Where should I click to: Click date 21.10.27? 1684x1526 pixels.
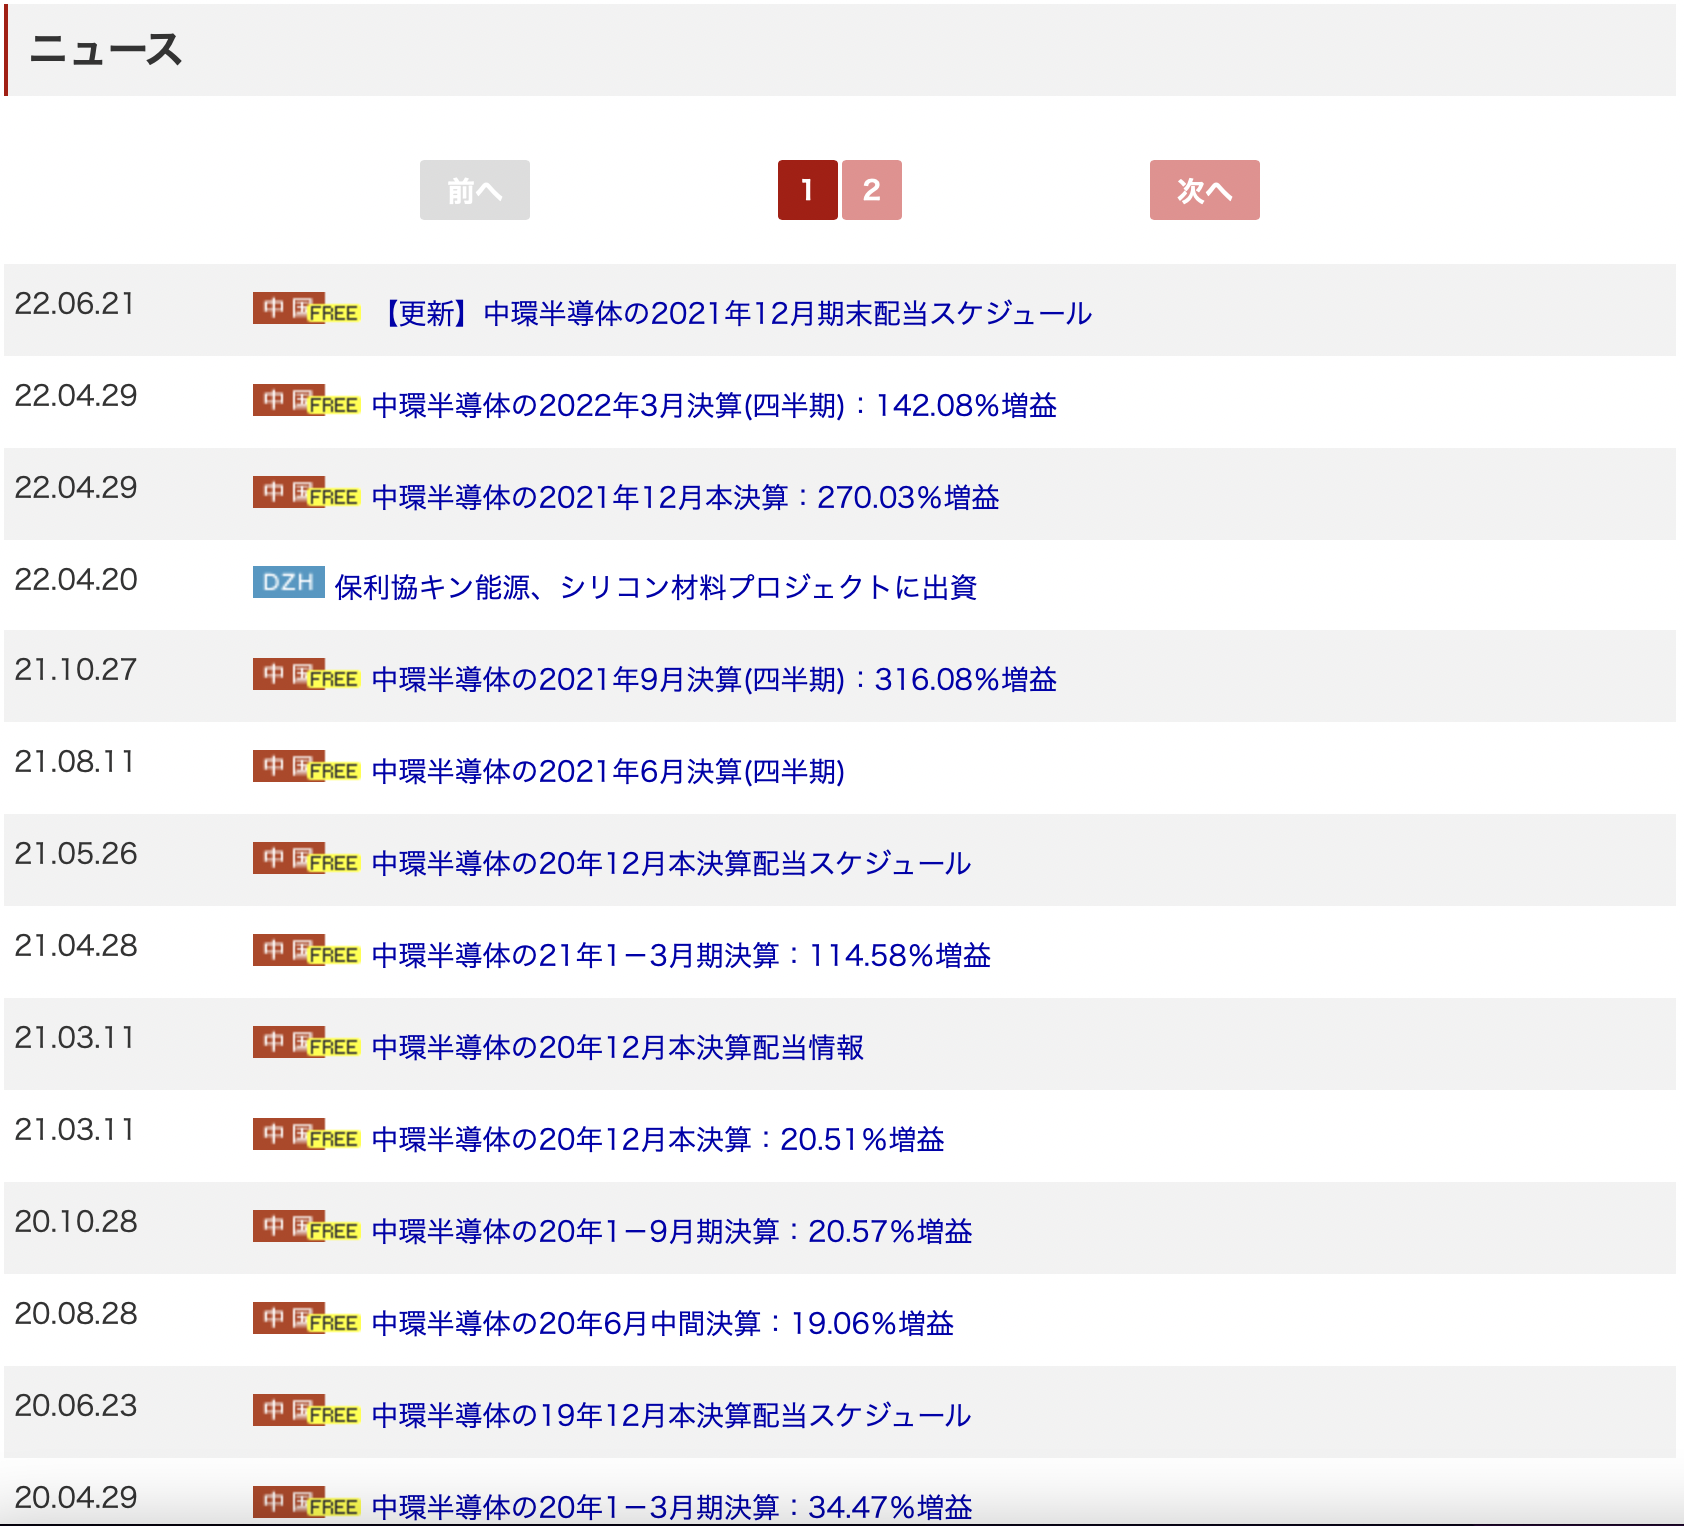click(x=76, y=670)
